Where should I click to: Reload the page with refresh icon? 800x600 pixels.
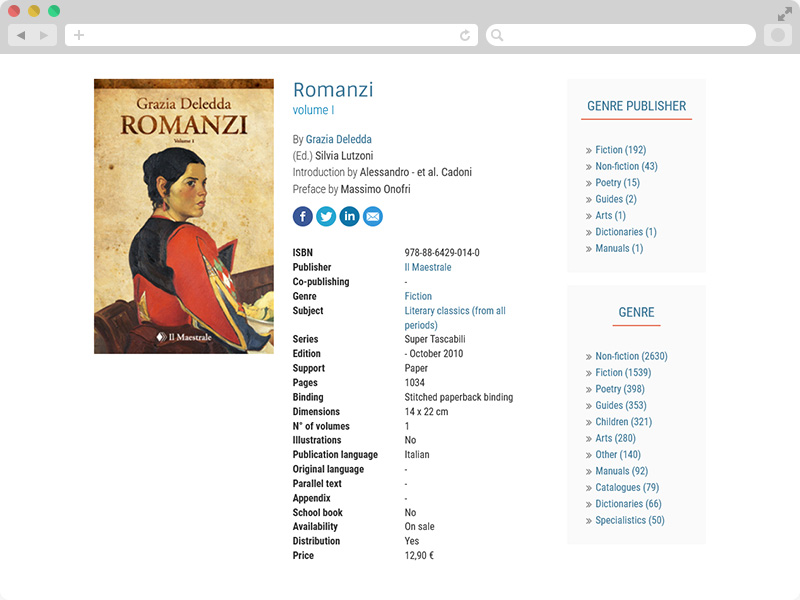click(x=465, y=35)
